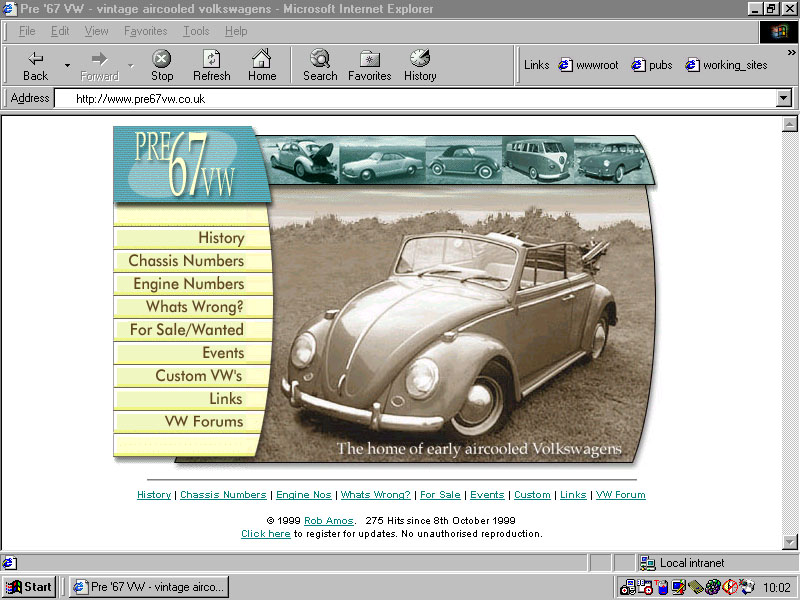Screen dimensions: 800x600
Task: Go back using the Back toolbar button
Action: [35, 66]
